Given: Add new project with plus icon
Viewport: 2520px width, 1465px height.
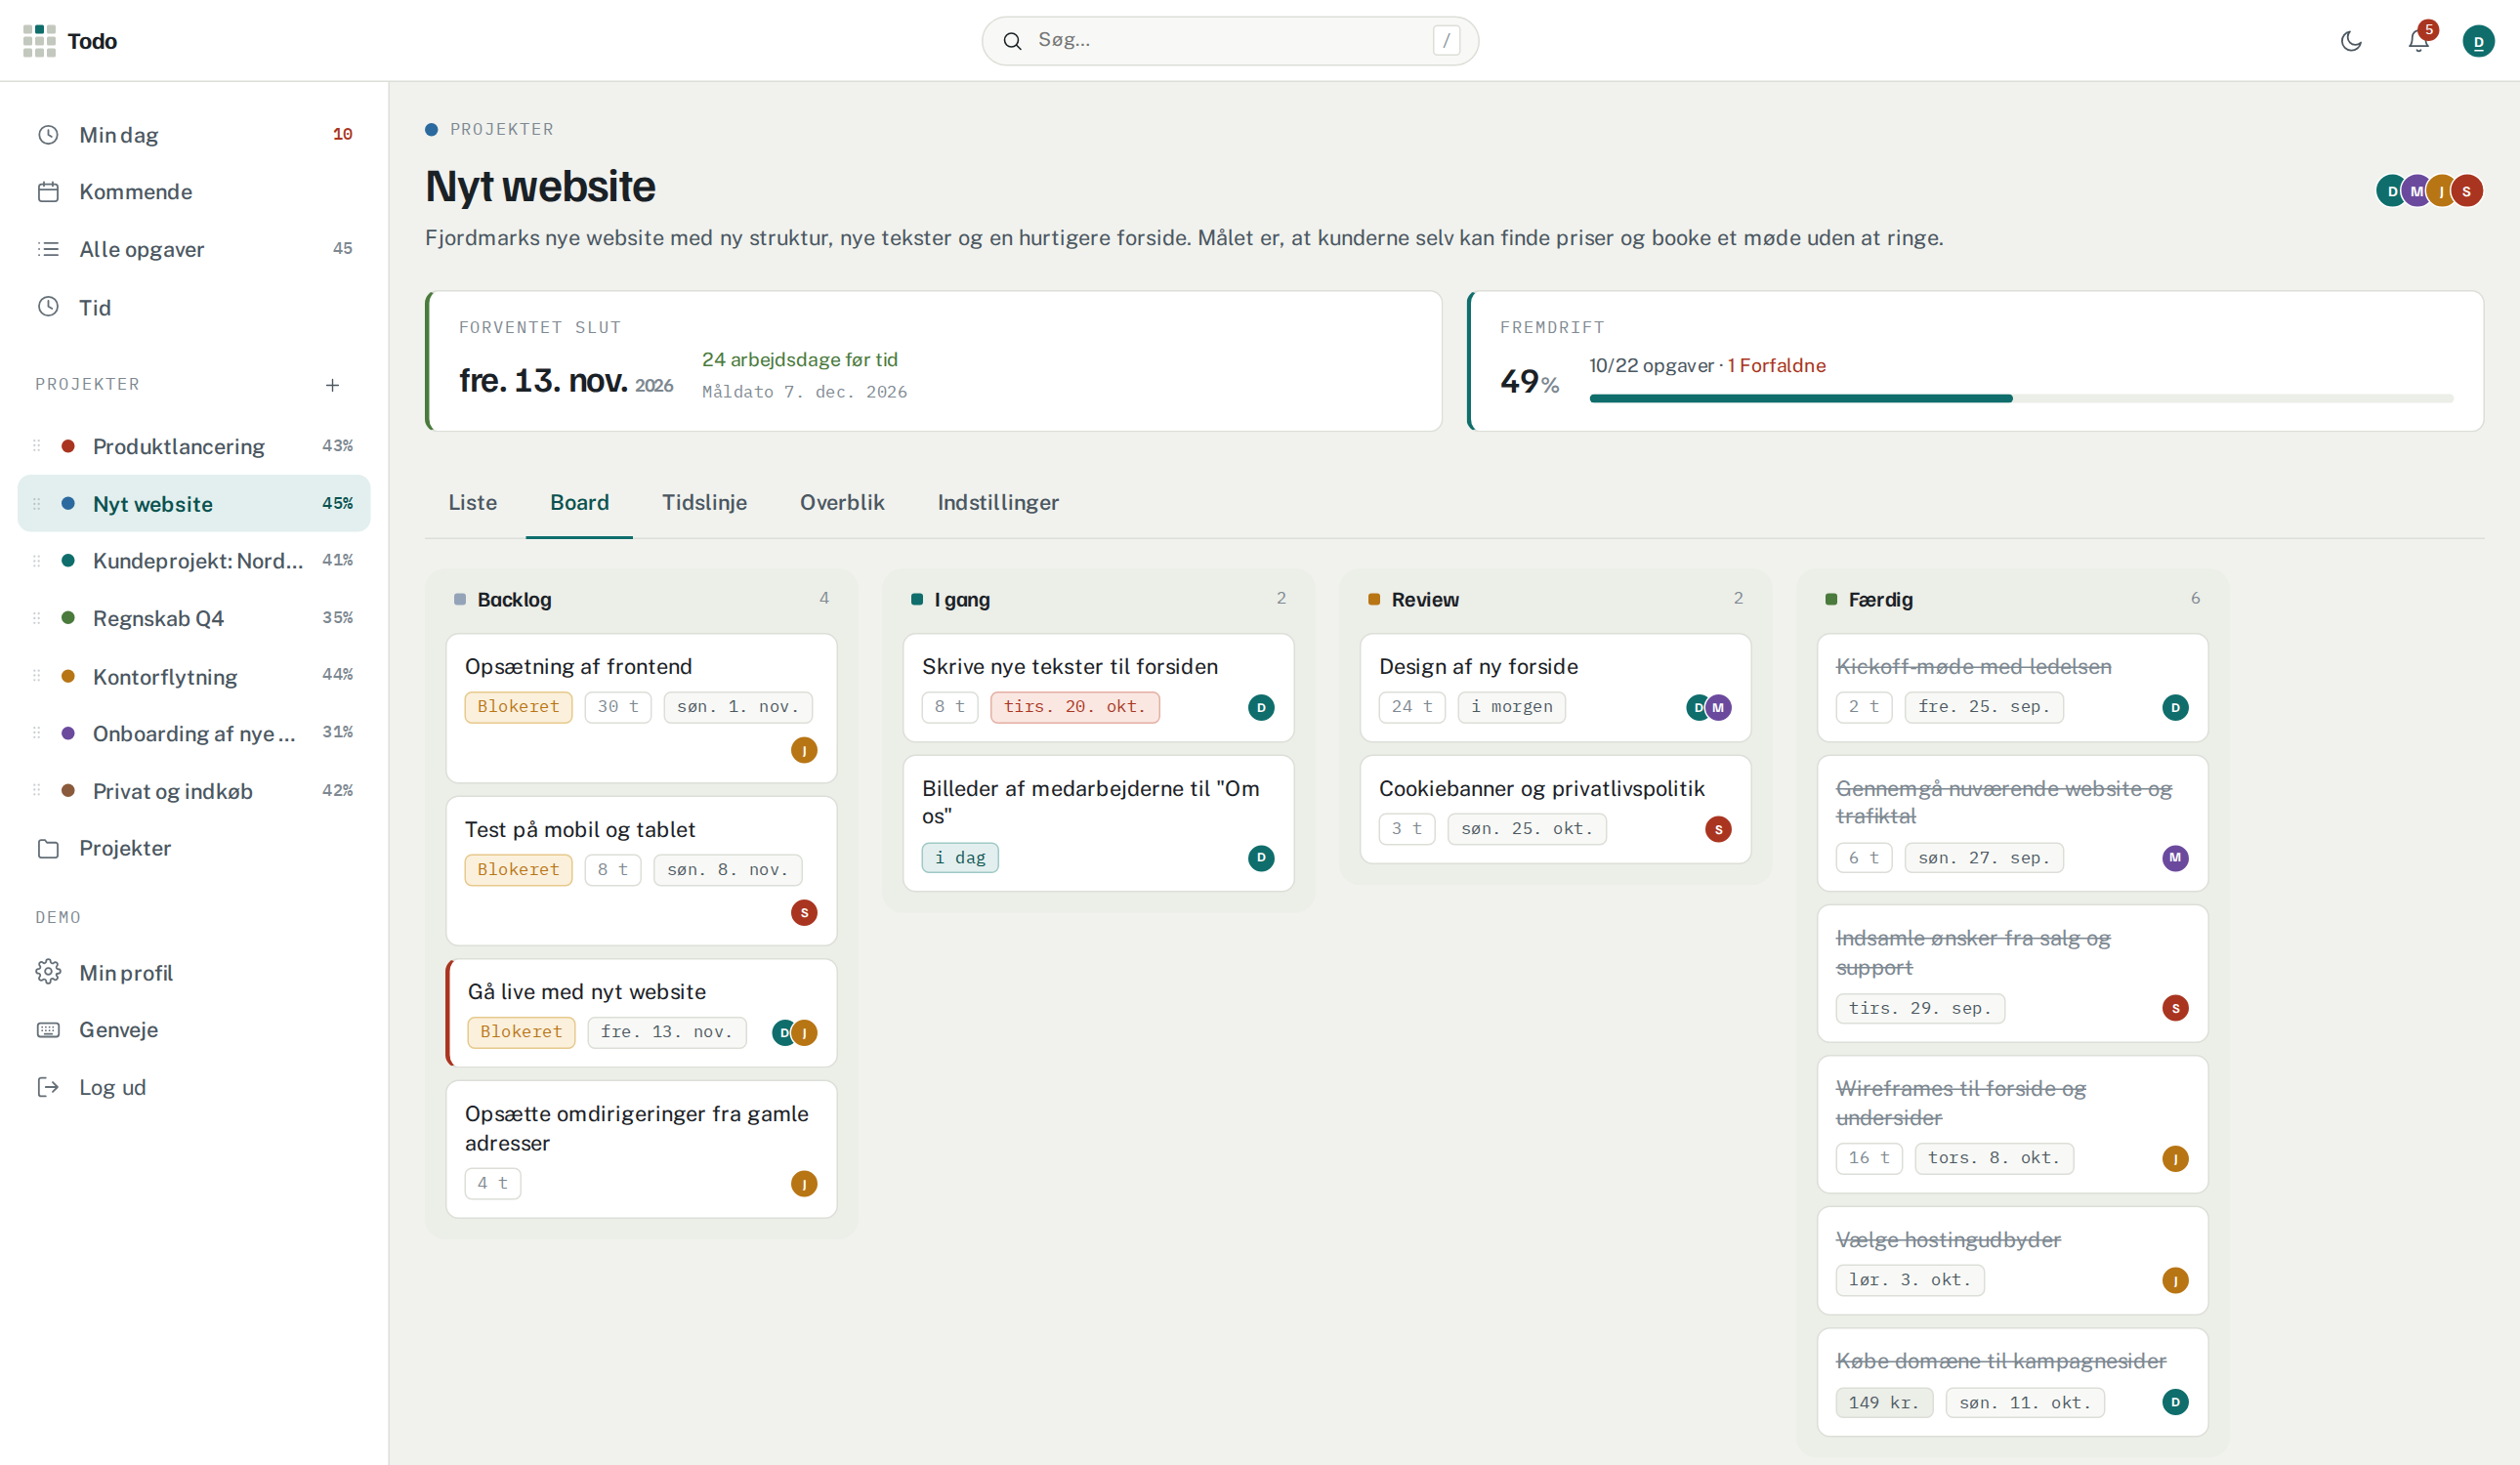Looking at the screenshot, I should pos(333,385).
